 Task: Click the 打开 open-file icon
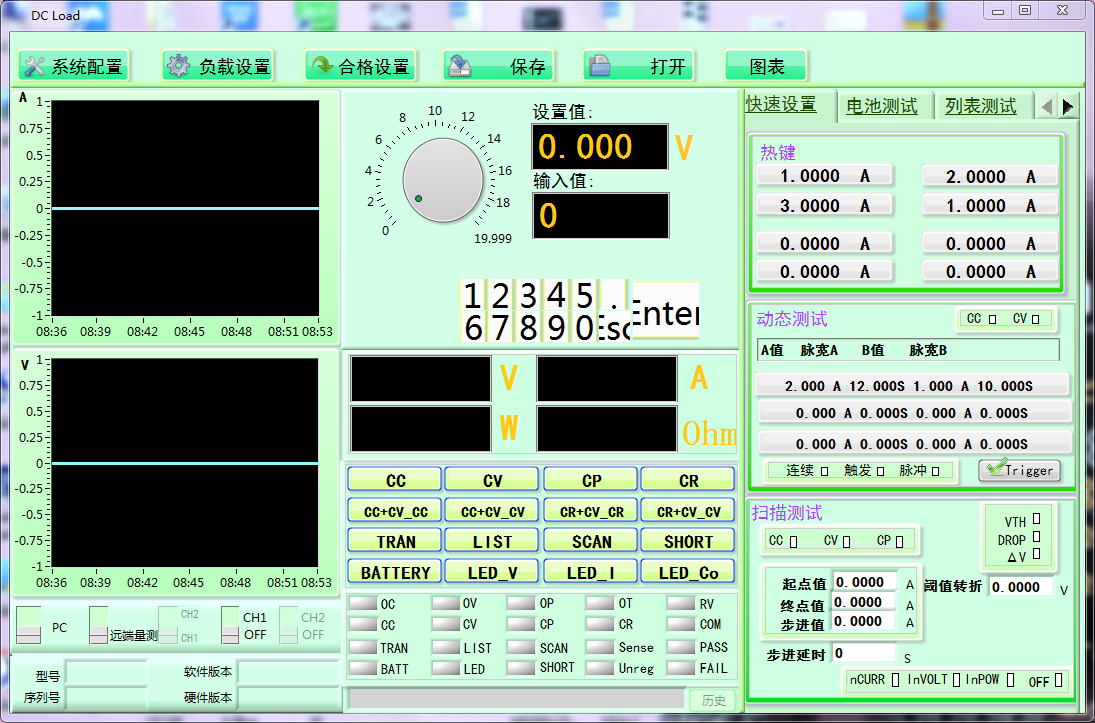click(x=600, y=67)
